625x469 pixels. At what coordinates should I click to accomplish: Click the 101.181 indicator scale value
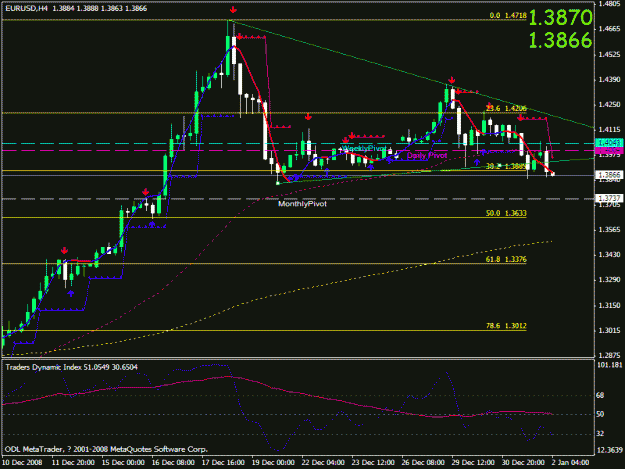pos(609,365)
